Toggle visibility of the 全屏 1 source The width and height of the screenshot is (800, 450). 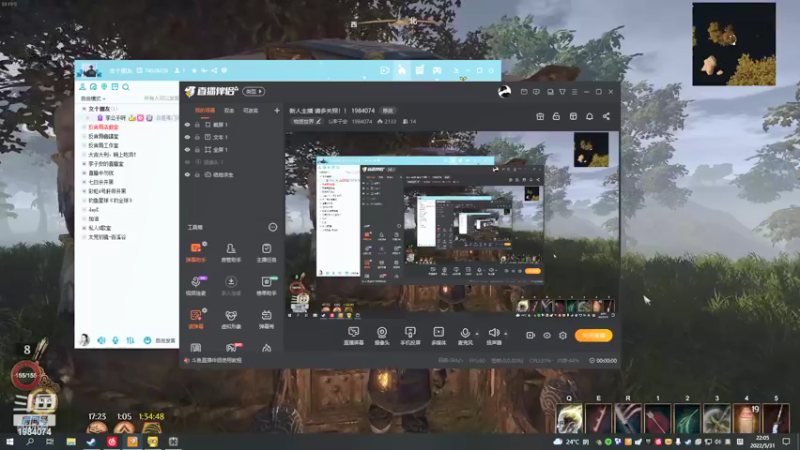pos(187,149)
